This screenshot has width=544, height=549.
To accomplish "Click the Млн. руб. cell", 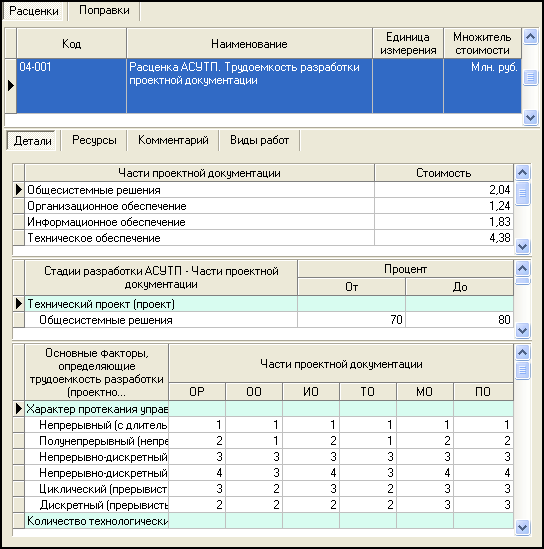I will 482,86.
